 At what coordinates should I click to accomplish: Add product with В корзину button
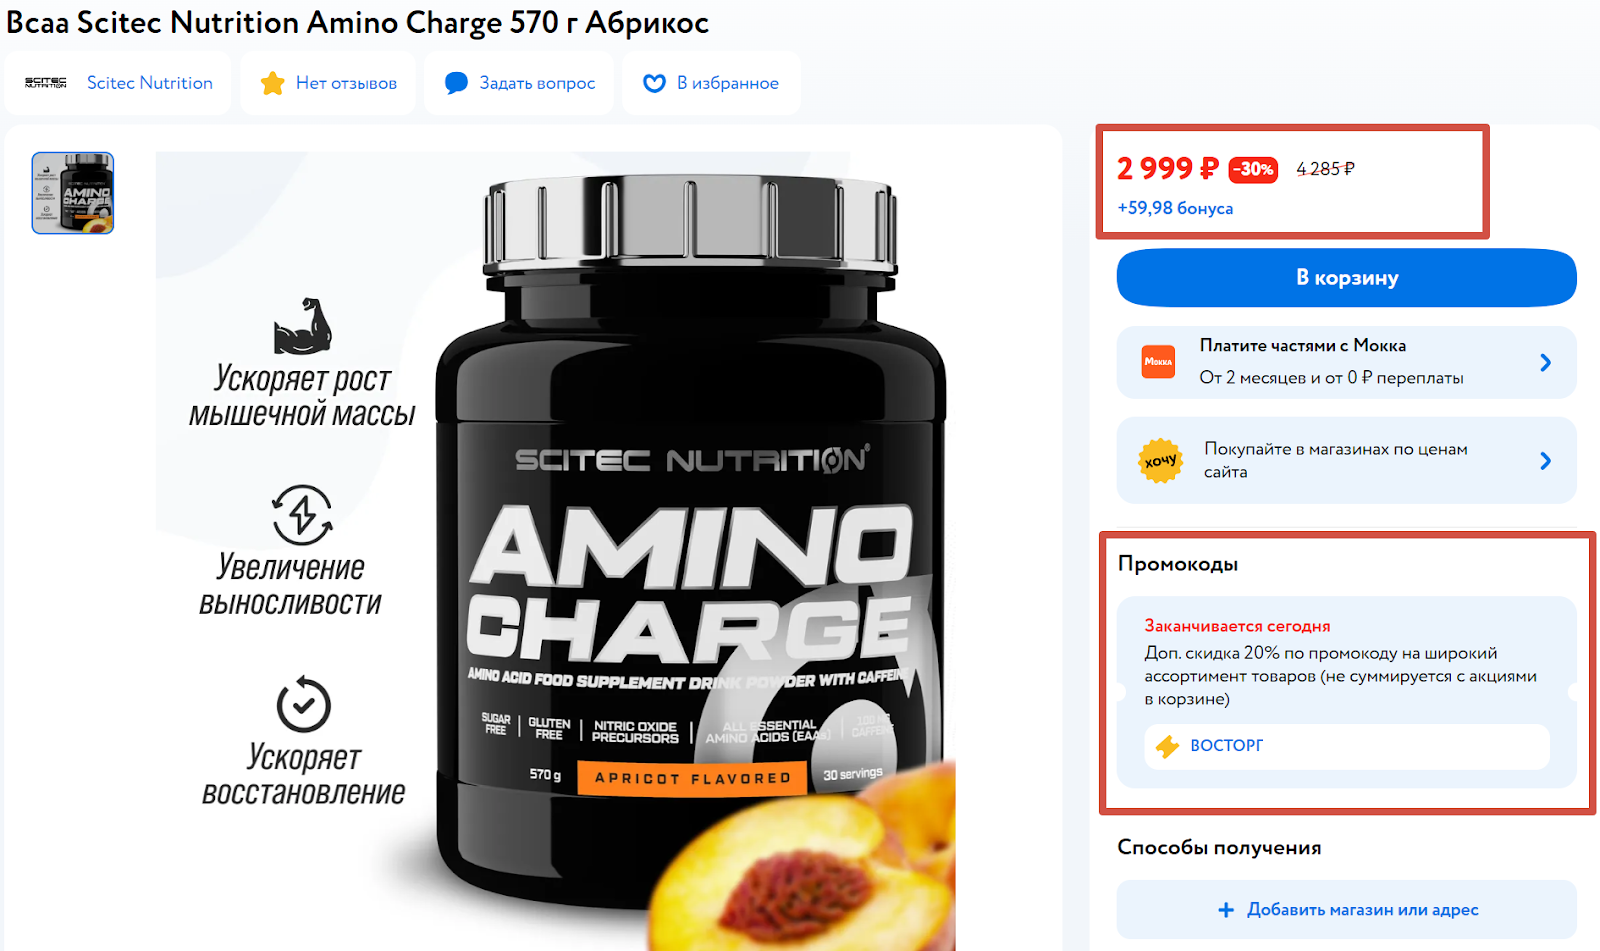(x=1347, y=277)
